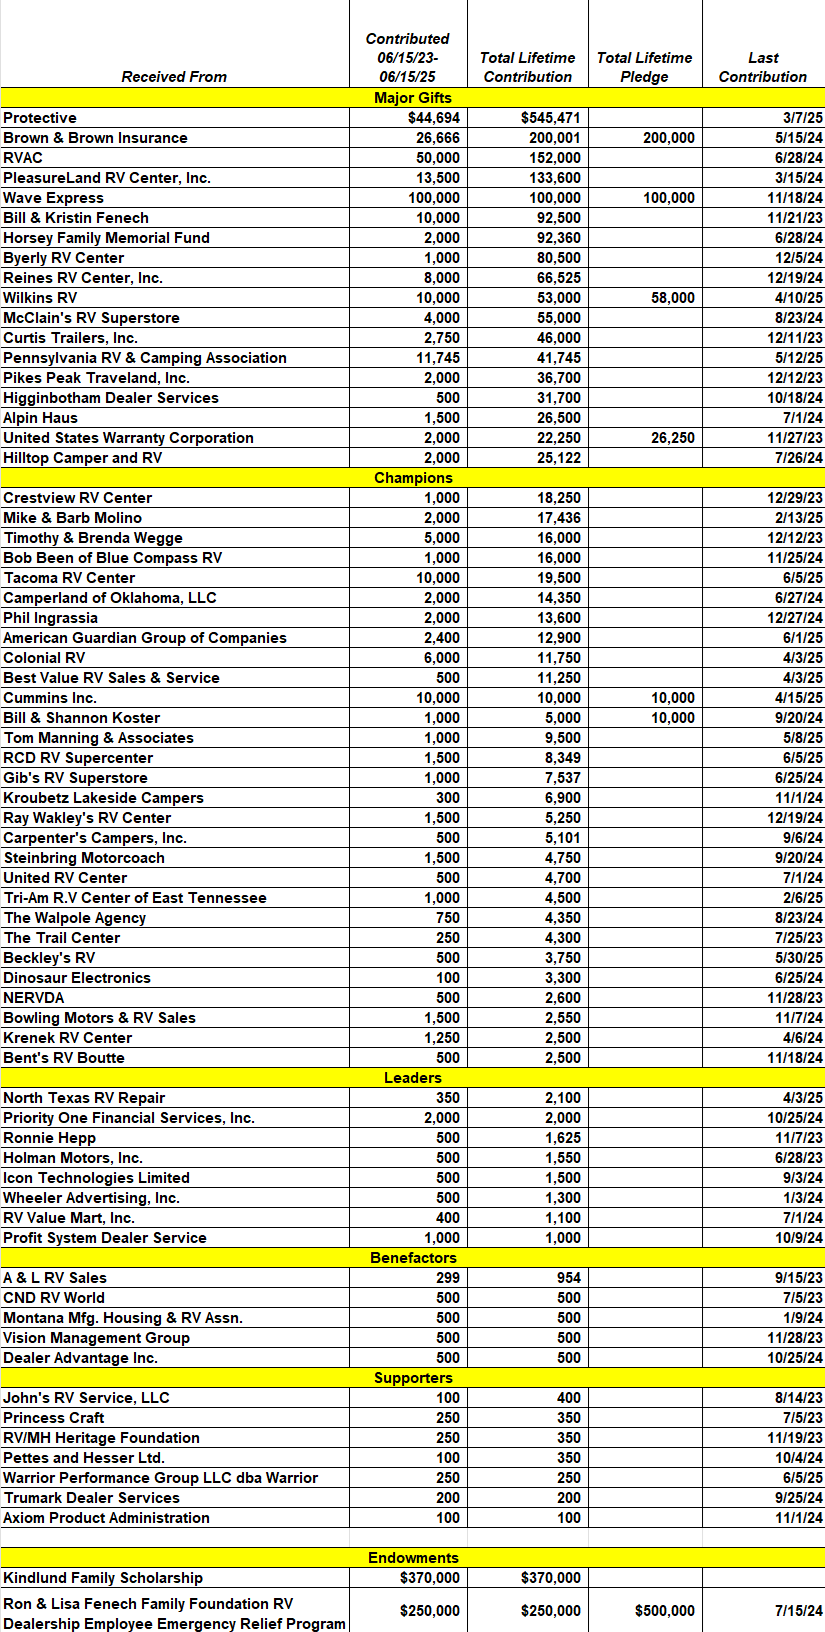825x1632 pixels.
Task: Click the "Alpin Haus" donor name
Action: (x=40, y=418)
